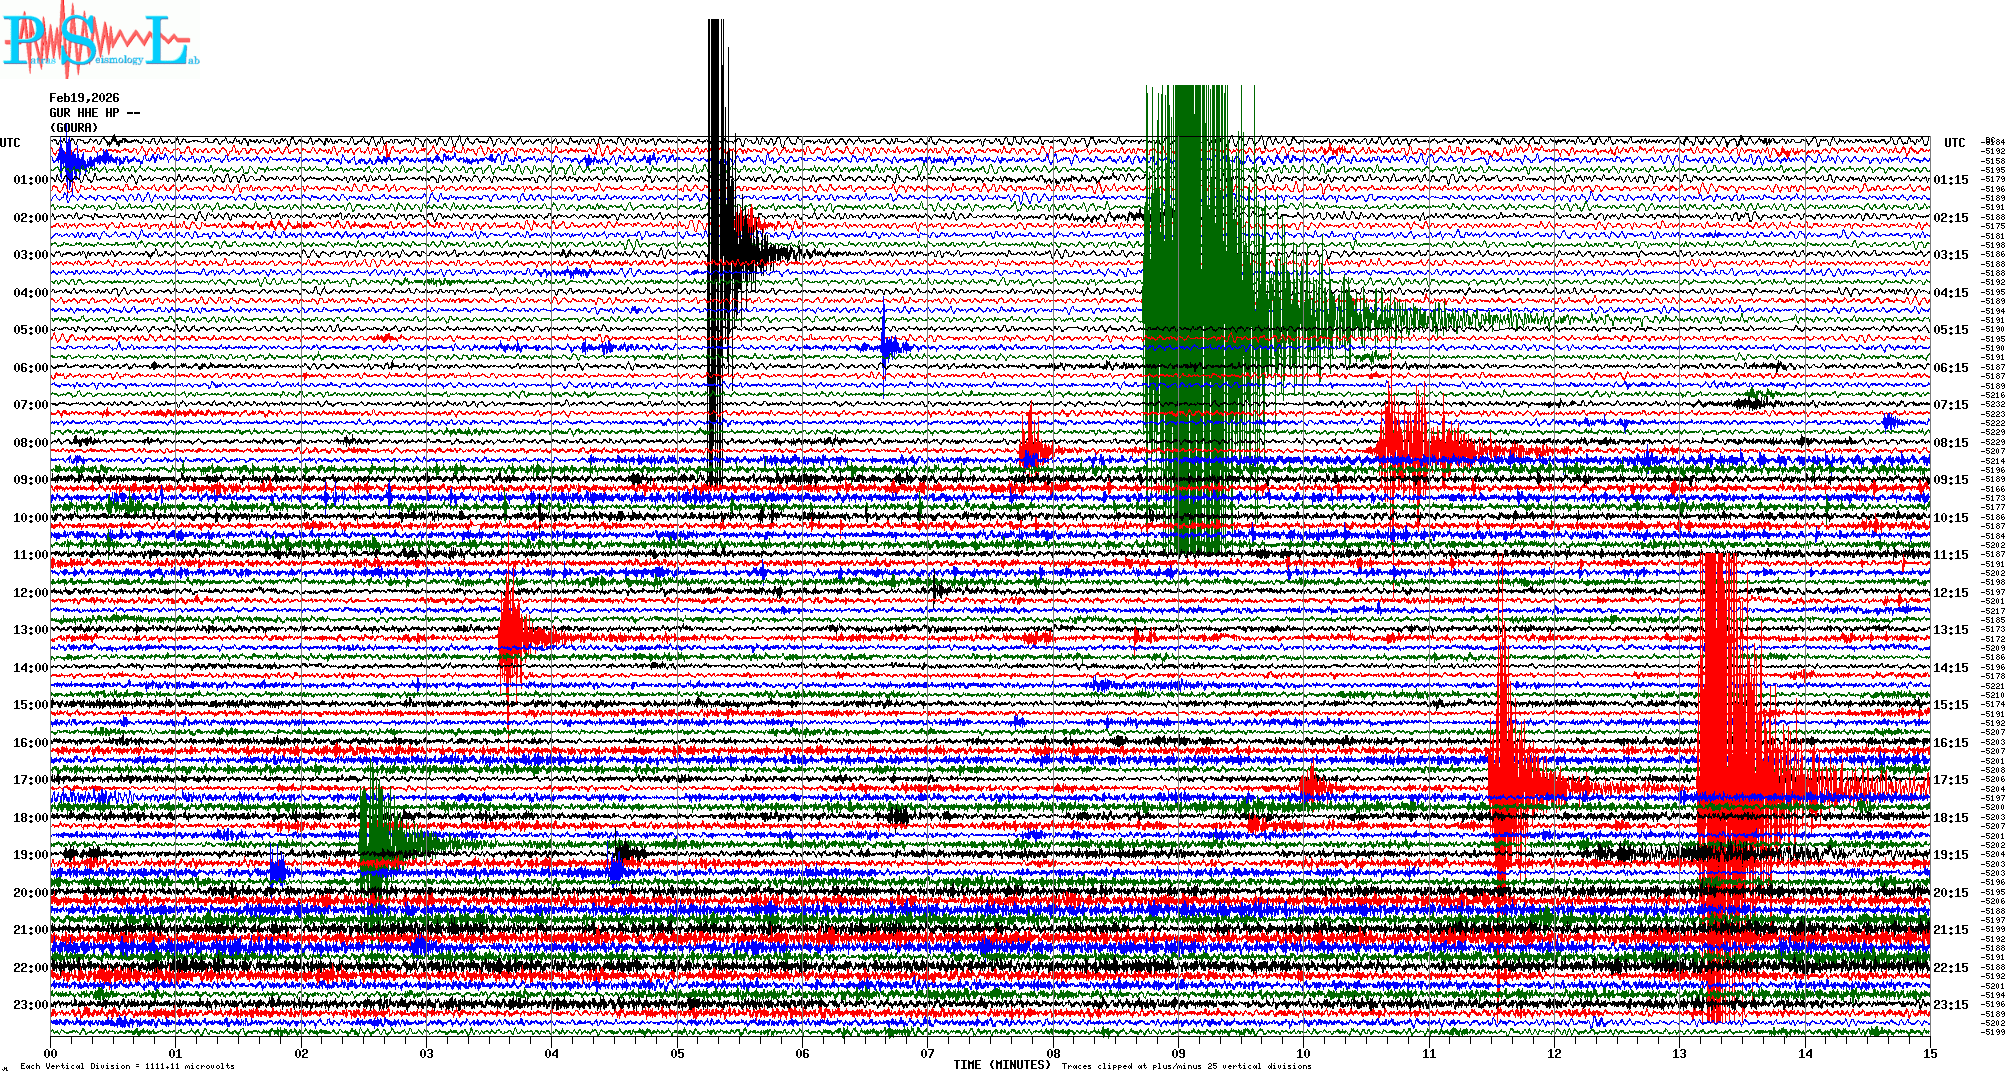Click the 23:00 hour label on left axis
This screenshot has width=2010, height=1080.
(30, 1005)
